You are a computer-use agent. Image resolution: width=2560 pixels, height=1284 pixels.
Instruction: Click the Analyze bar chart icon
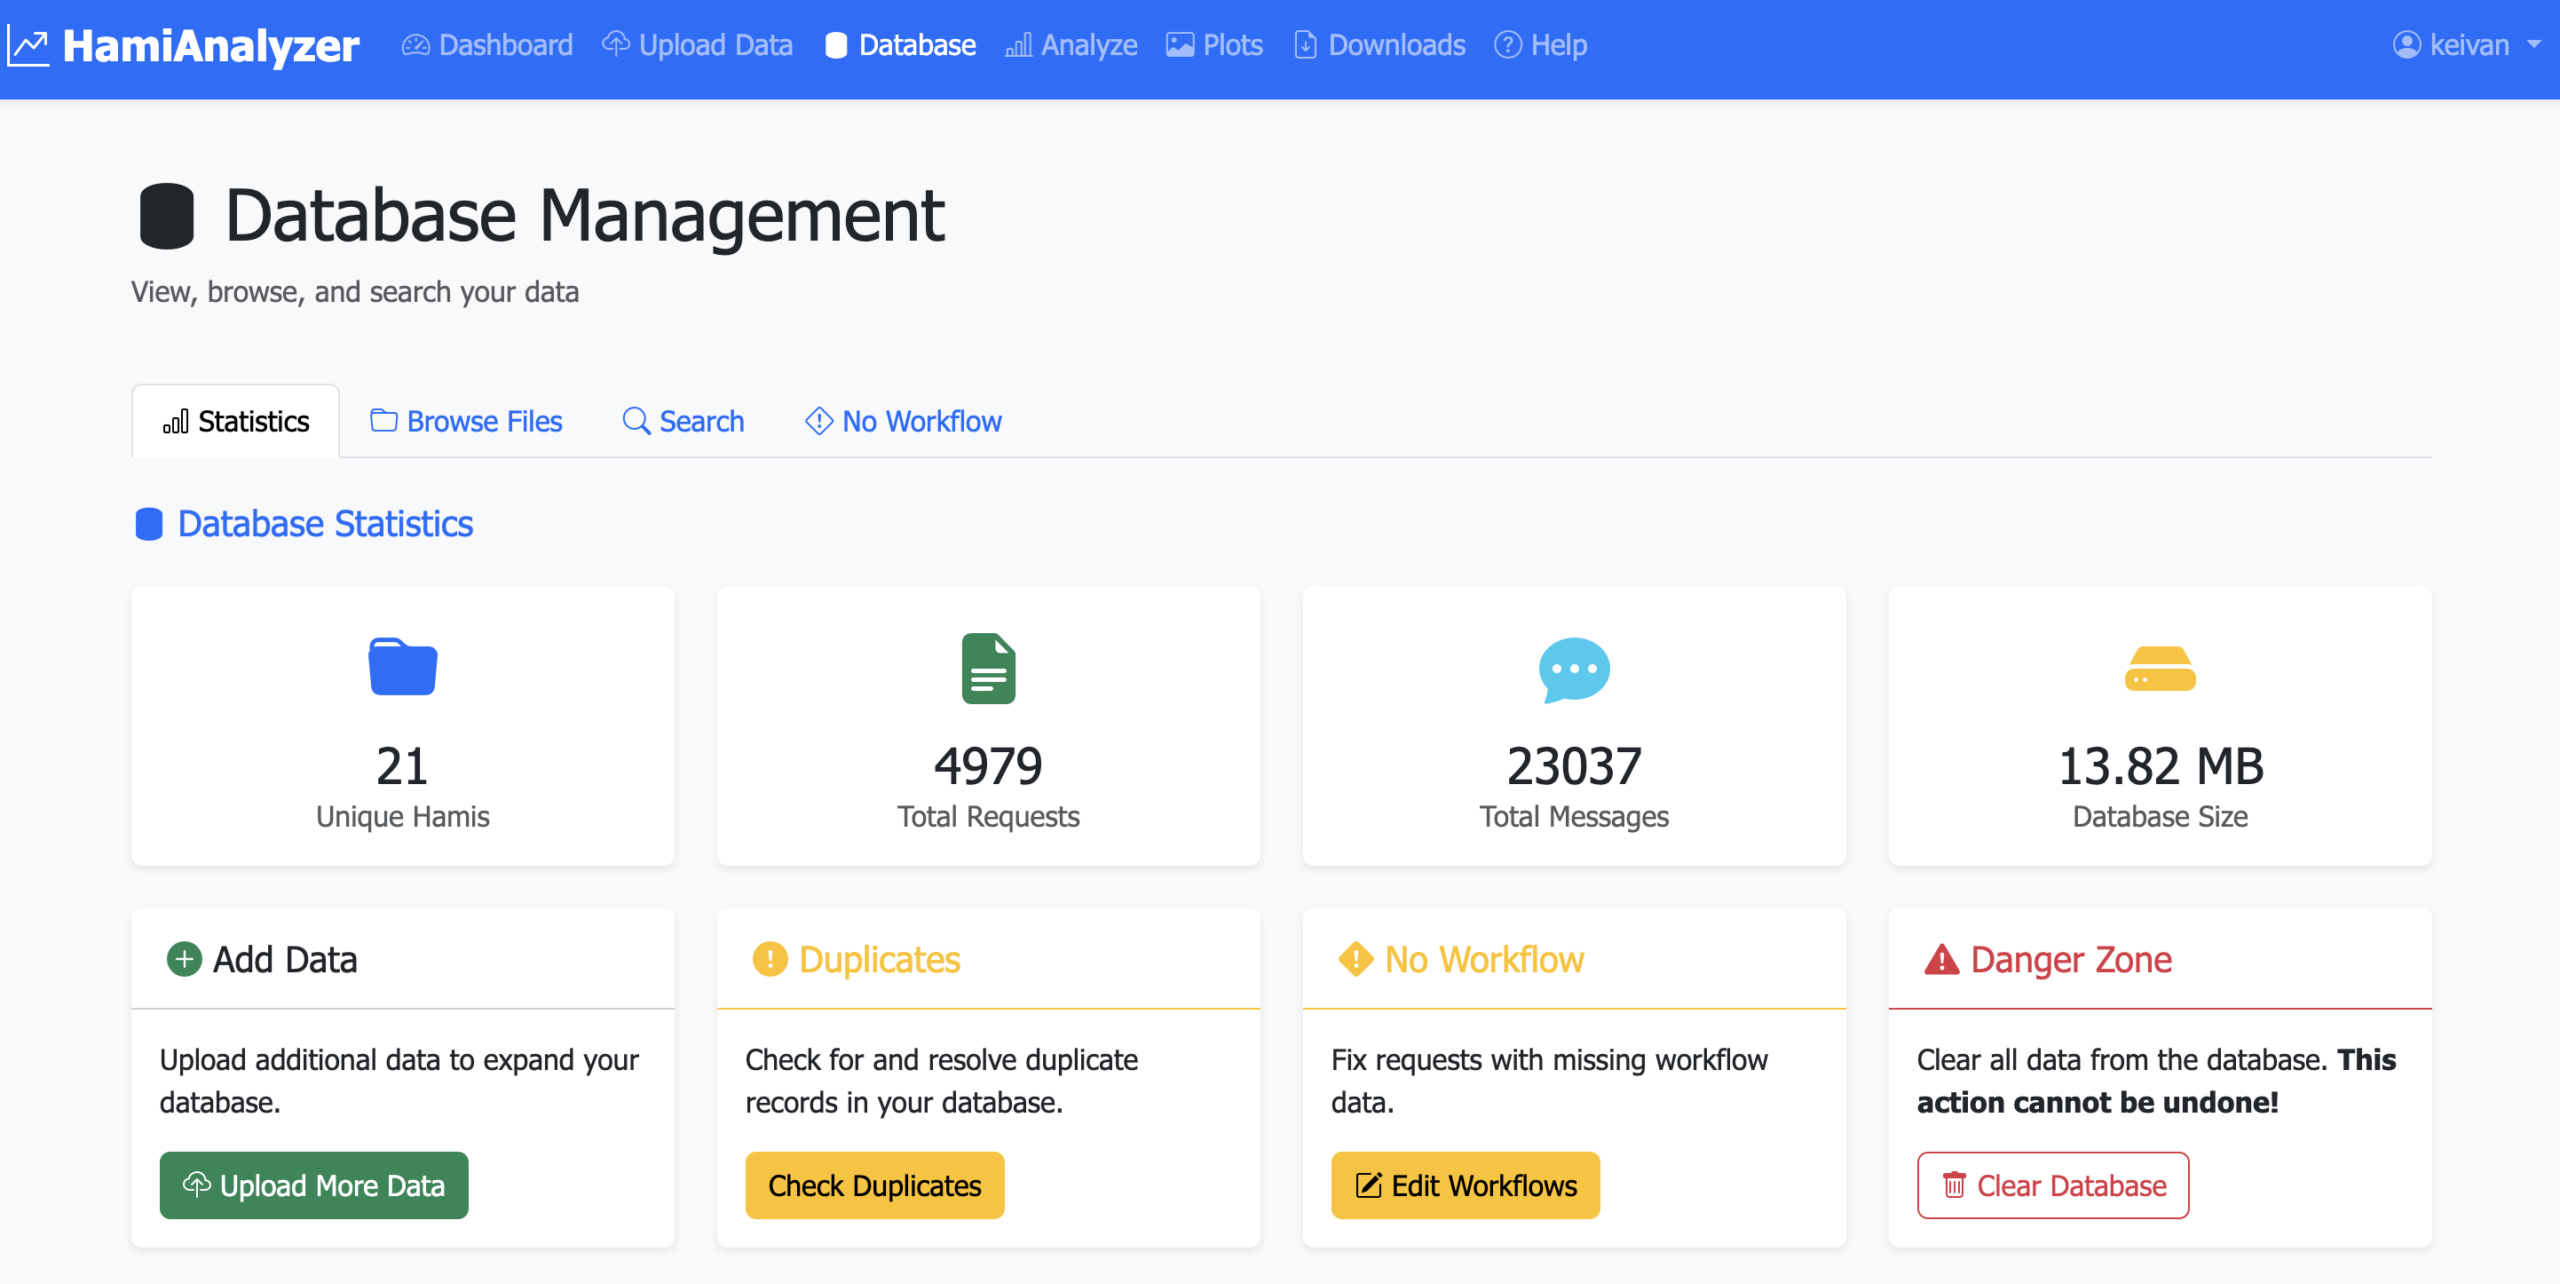tap(1018, 45)
